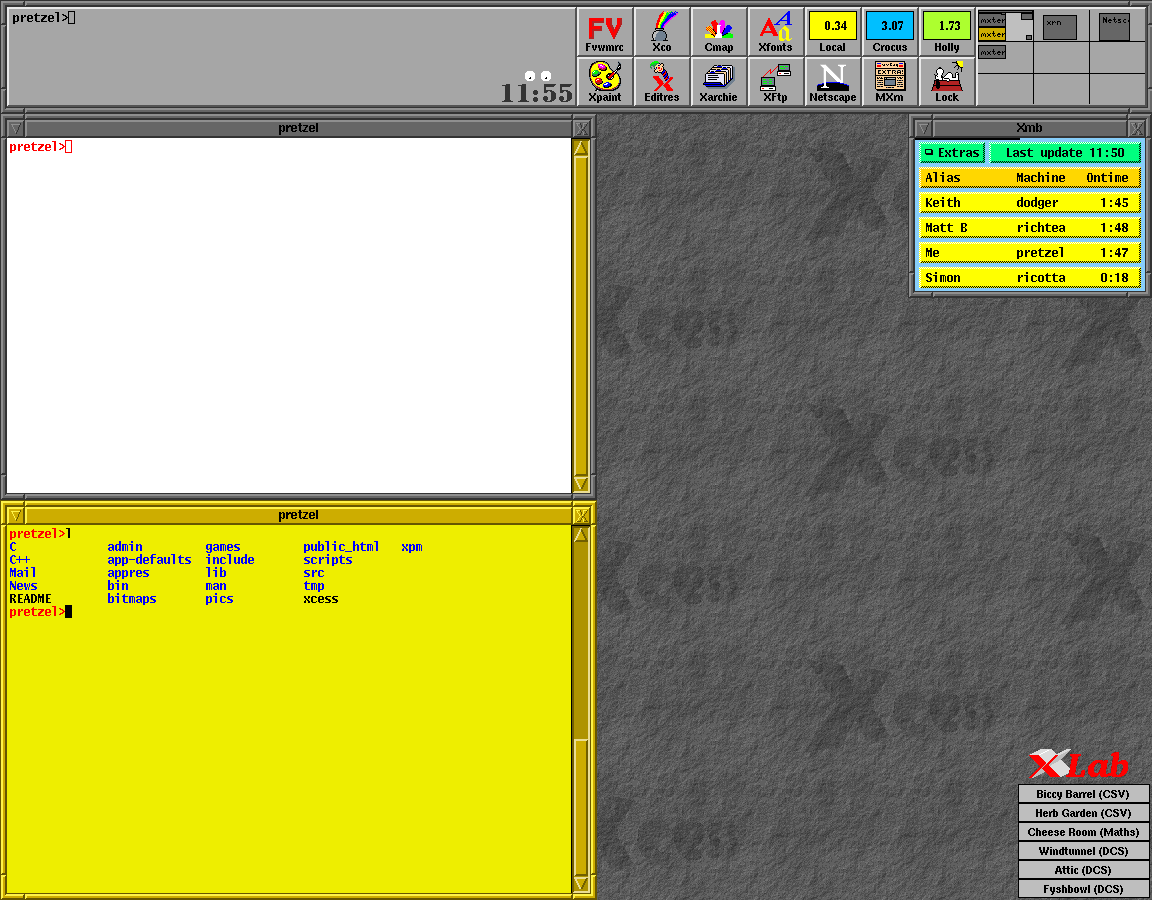Viewport: 1152px width, 900px height.
Task: Click the Crocus load monitor
Action: point(889,32)
